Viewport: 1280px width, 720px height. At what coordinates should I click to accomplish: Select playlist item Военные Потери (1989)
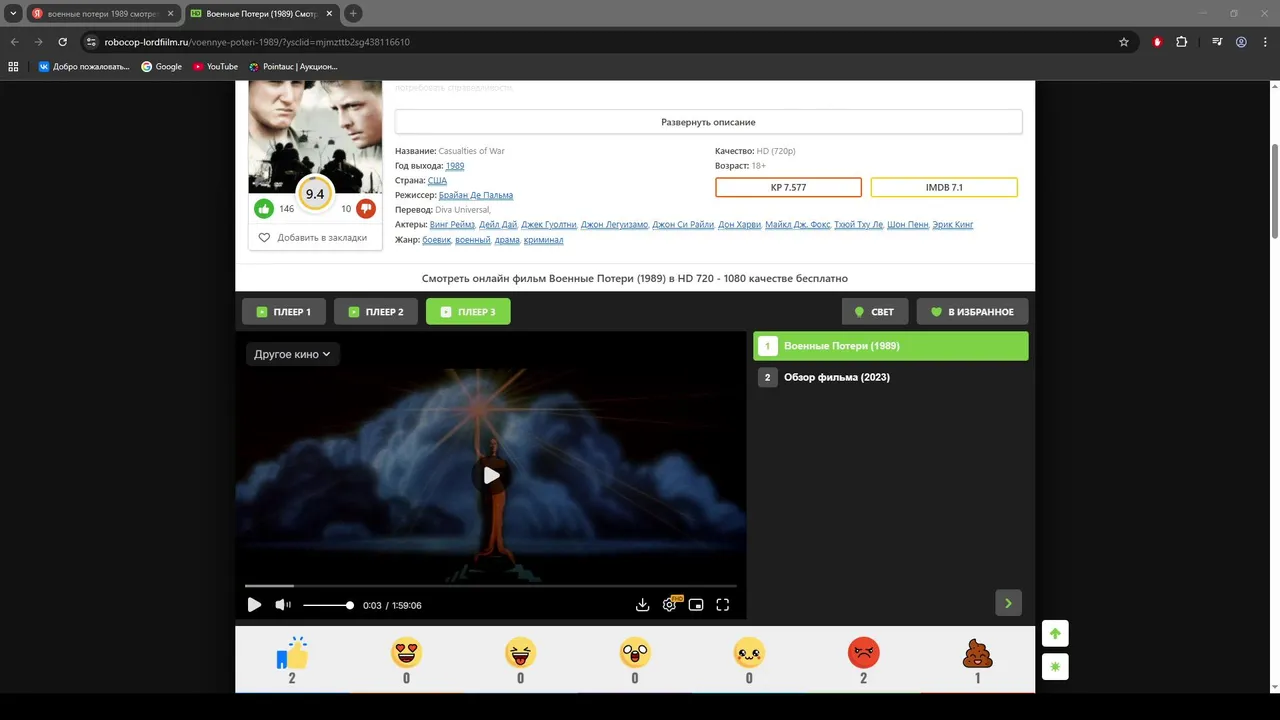click(x=890, y=346)
